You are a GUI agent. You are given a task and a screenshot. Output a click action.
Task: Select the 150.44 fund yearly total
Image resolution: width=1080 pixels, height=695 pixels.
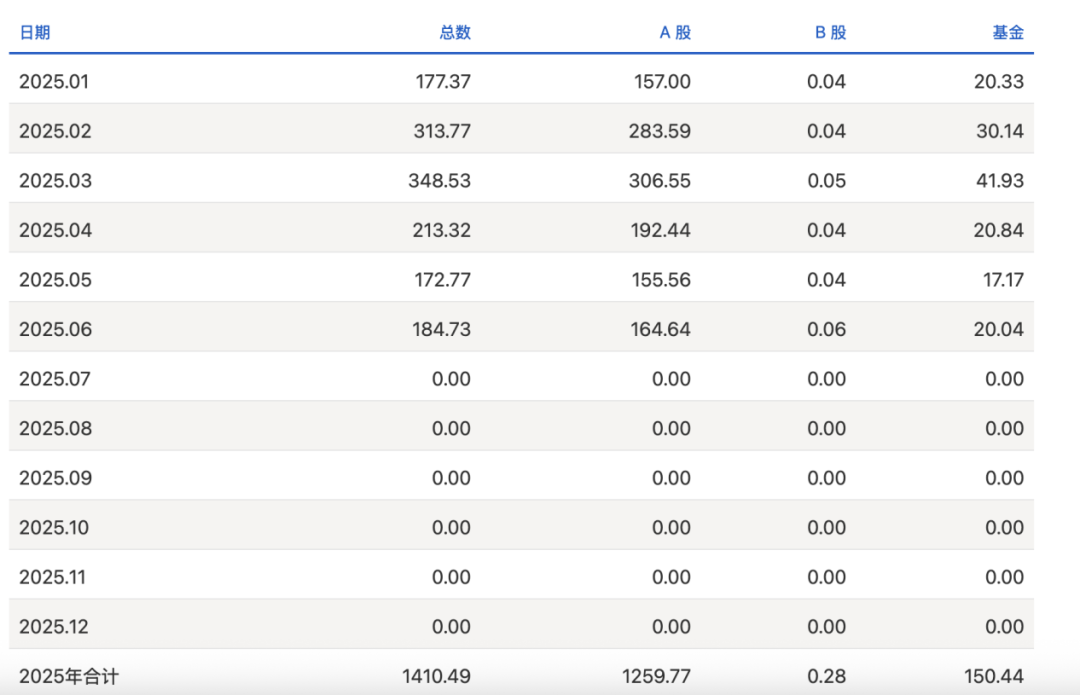(994, 677)
